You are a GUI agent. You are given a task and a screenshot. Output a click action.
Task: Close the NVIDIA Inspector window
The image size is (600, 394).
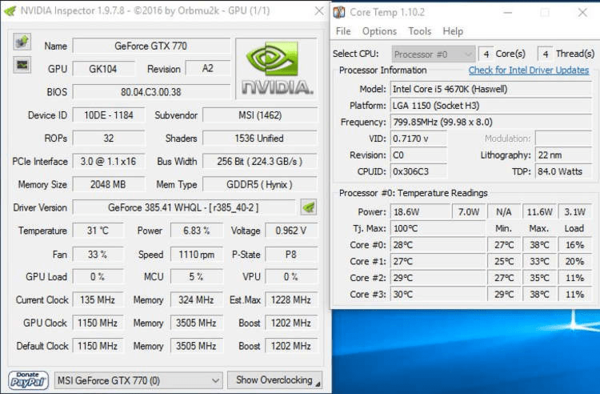(319, 11)
